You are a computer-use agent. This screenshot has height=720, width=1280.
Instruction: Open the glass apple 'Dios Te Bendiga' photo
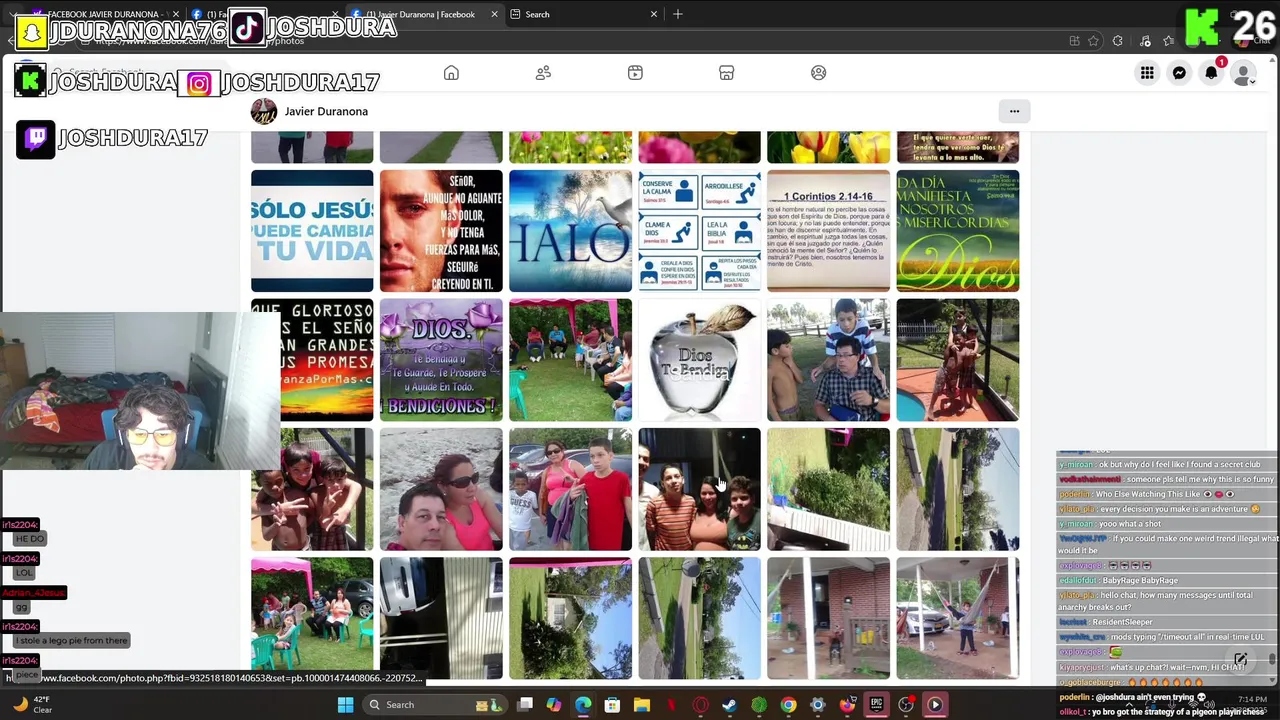pos(699,360)
